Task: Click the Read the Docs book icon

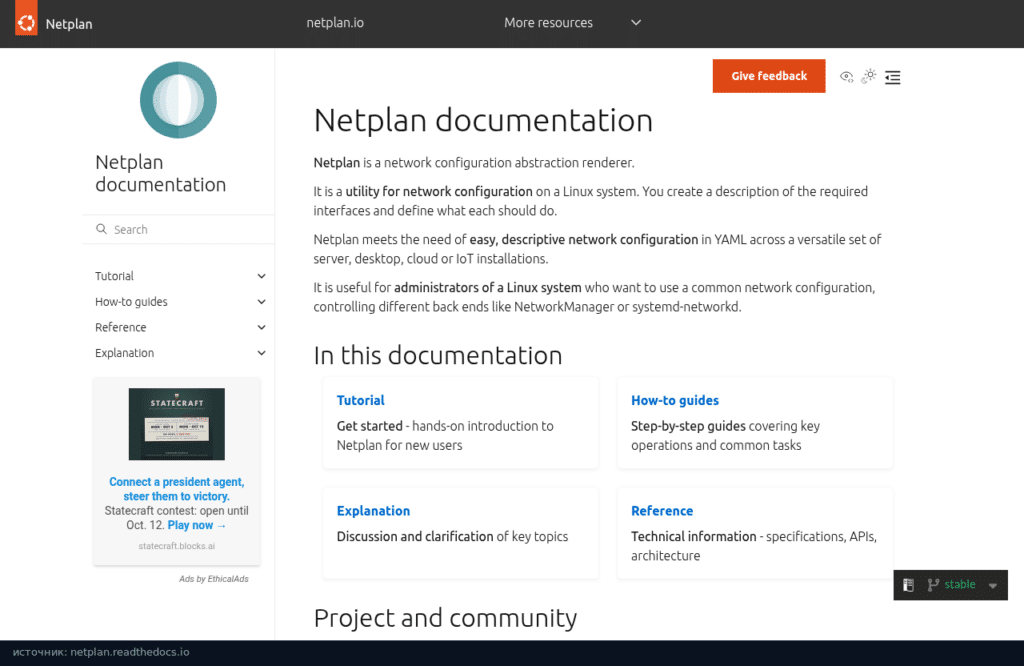Action: click(908, 584)
